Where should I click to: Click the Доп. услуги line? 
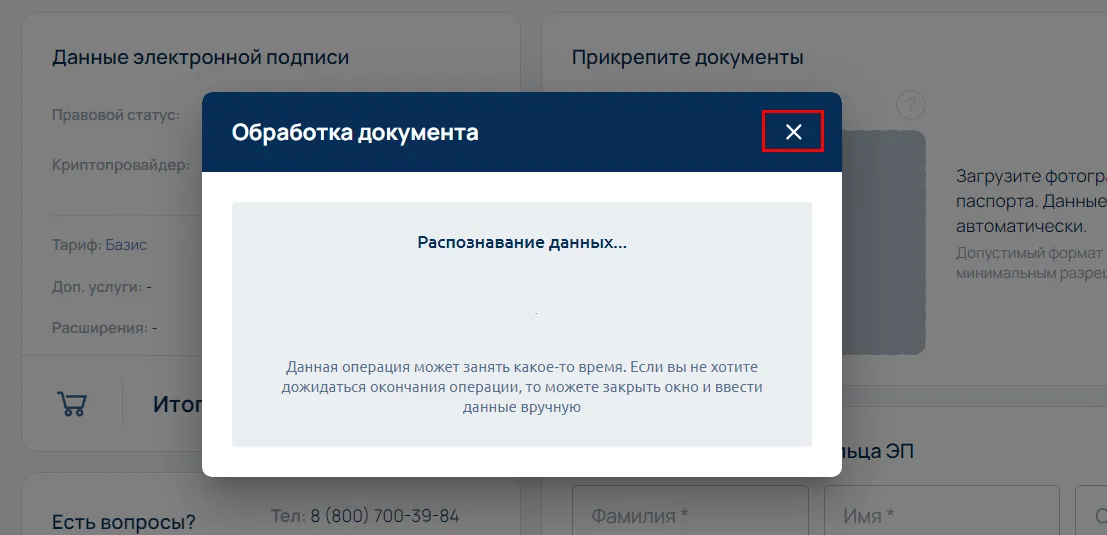click(x=101, y=286)
